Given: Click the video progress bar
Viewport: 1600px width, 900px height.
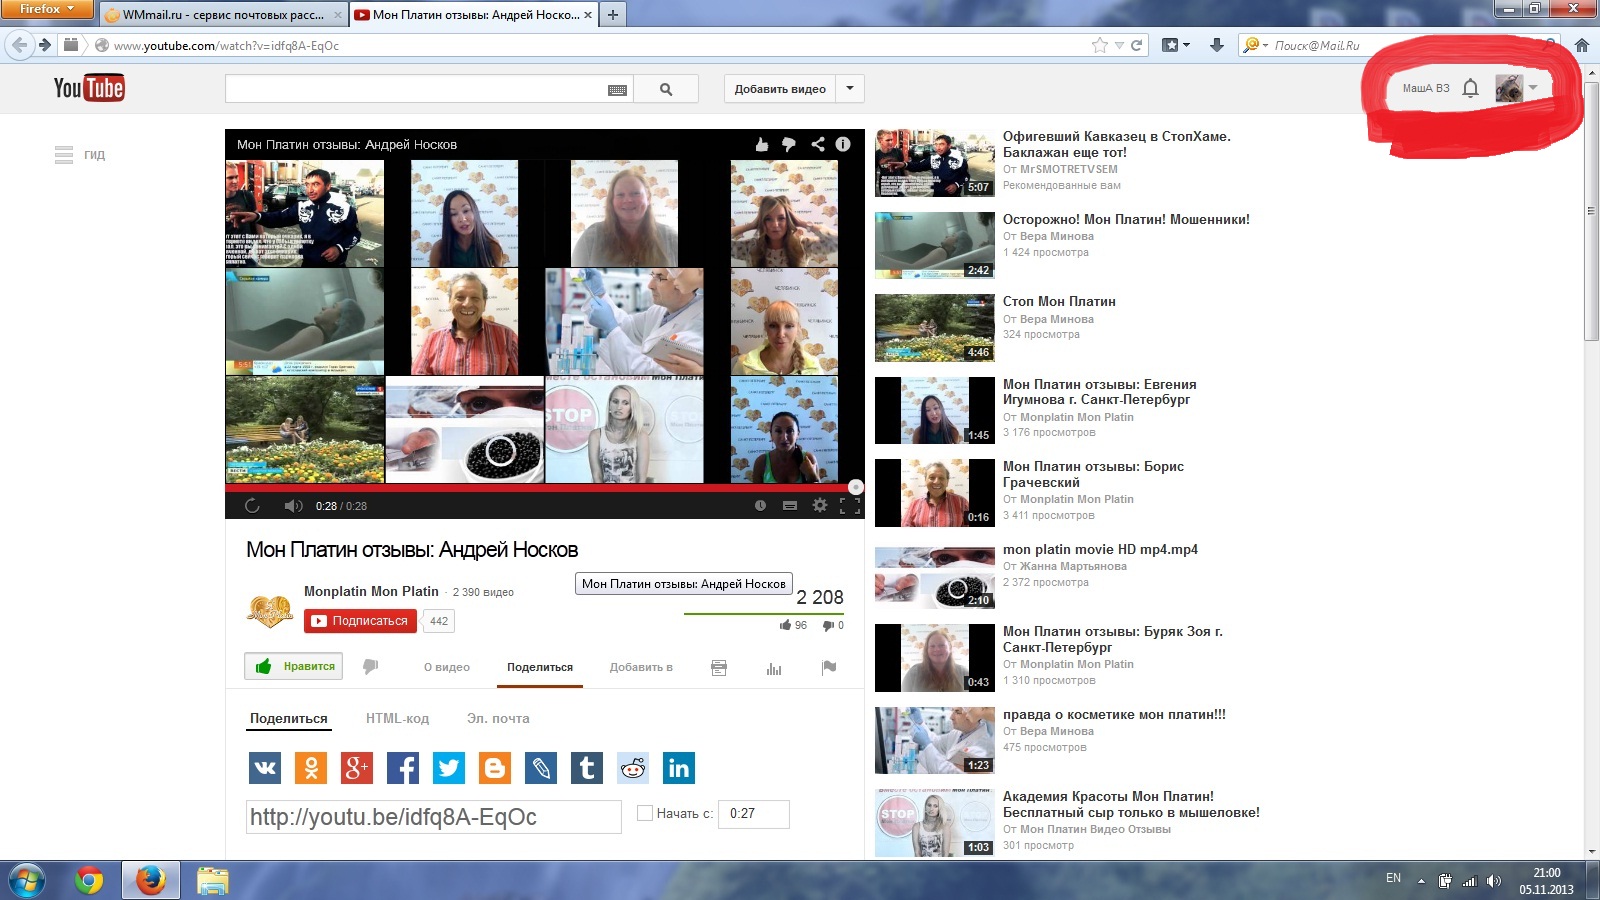Looking at the screenshot, I should [x=544, y=487].
